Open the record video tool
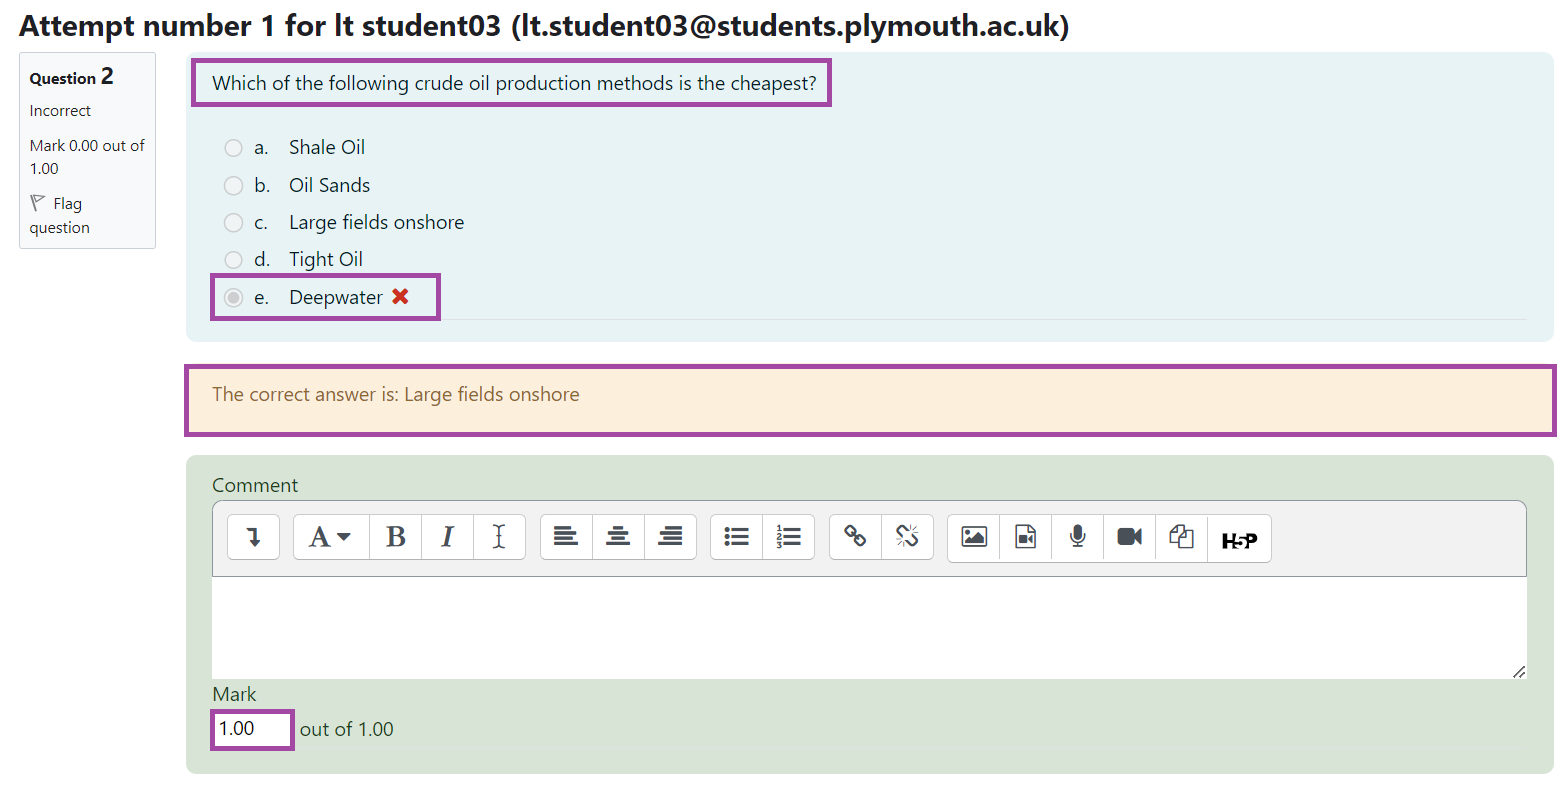This screenshot has width=1565, height=788. [1129, 537]
